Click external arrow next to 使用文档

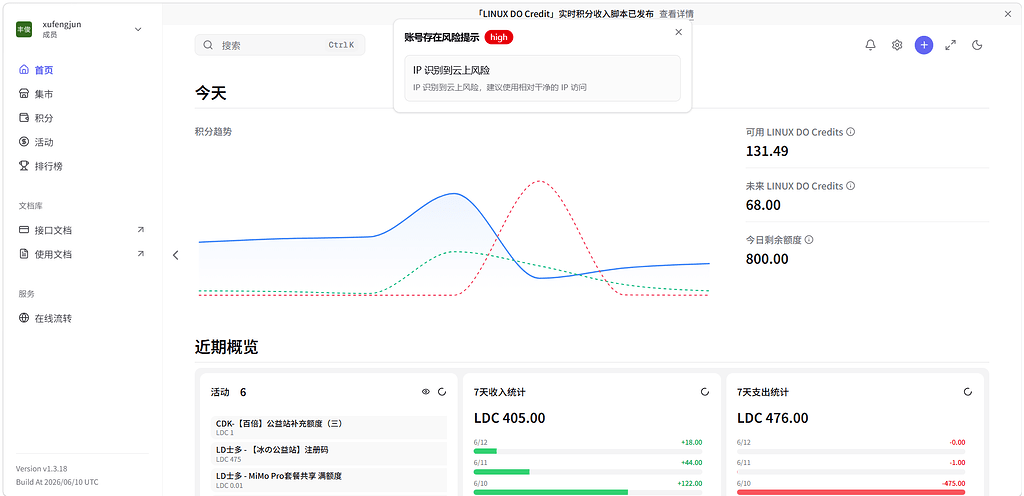[140, 254]
